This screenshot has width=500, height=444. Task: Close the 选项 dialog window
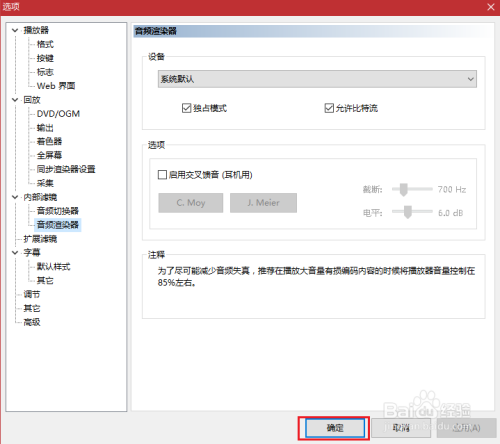click(x=491, y=7)
